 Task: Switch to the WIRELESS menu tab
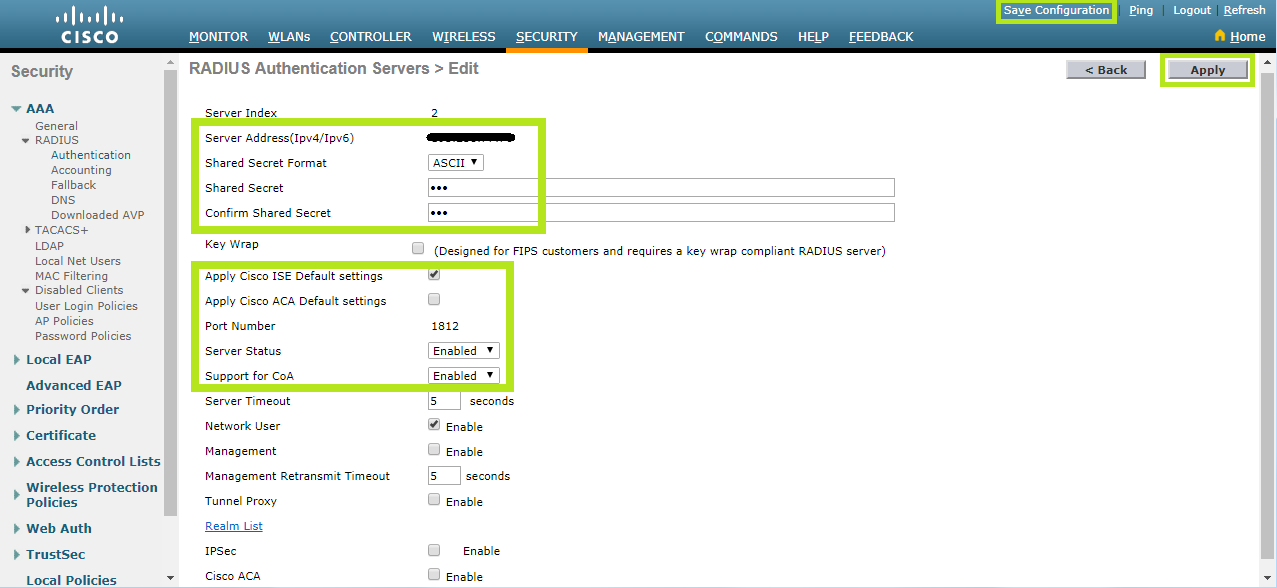tap(463, 37)
